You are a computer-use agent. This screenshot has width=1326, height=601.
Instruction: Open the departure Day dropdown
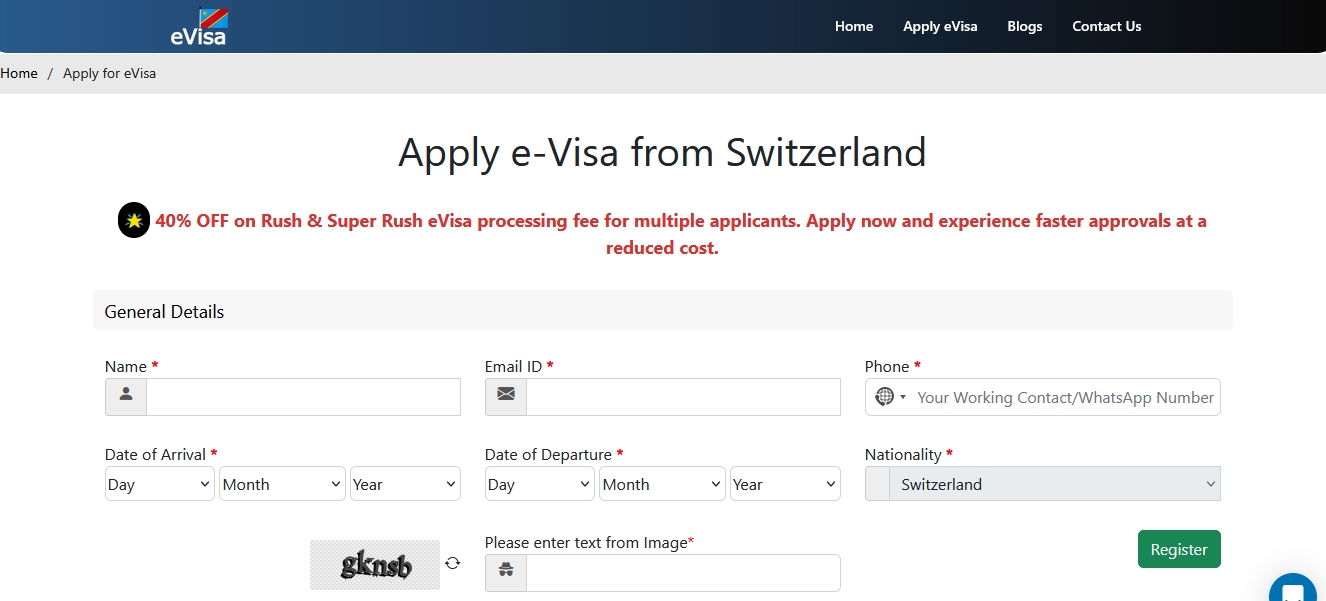540,484
